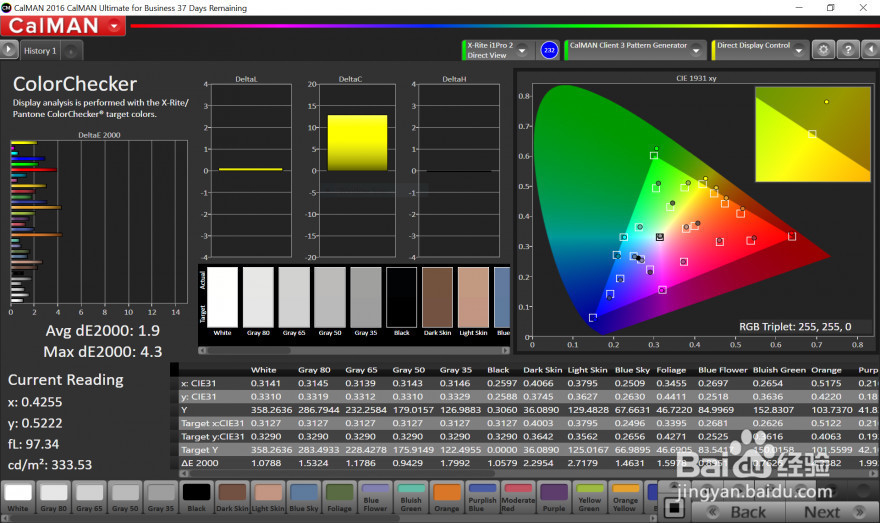Click the stop square icon left of Back
Viewport: 880px width, 523px height.
coord(674,508)
